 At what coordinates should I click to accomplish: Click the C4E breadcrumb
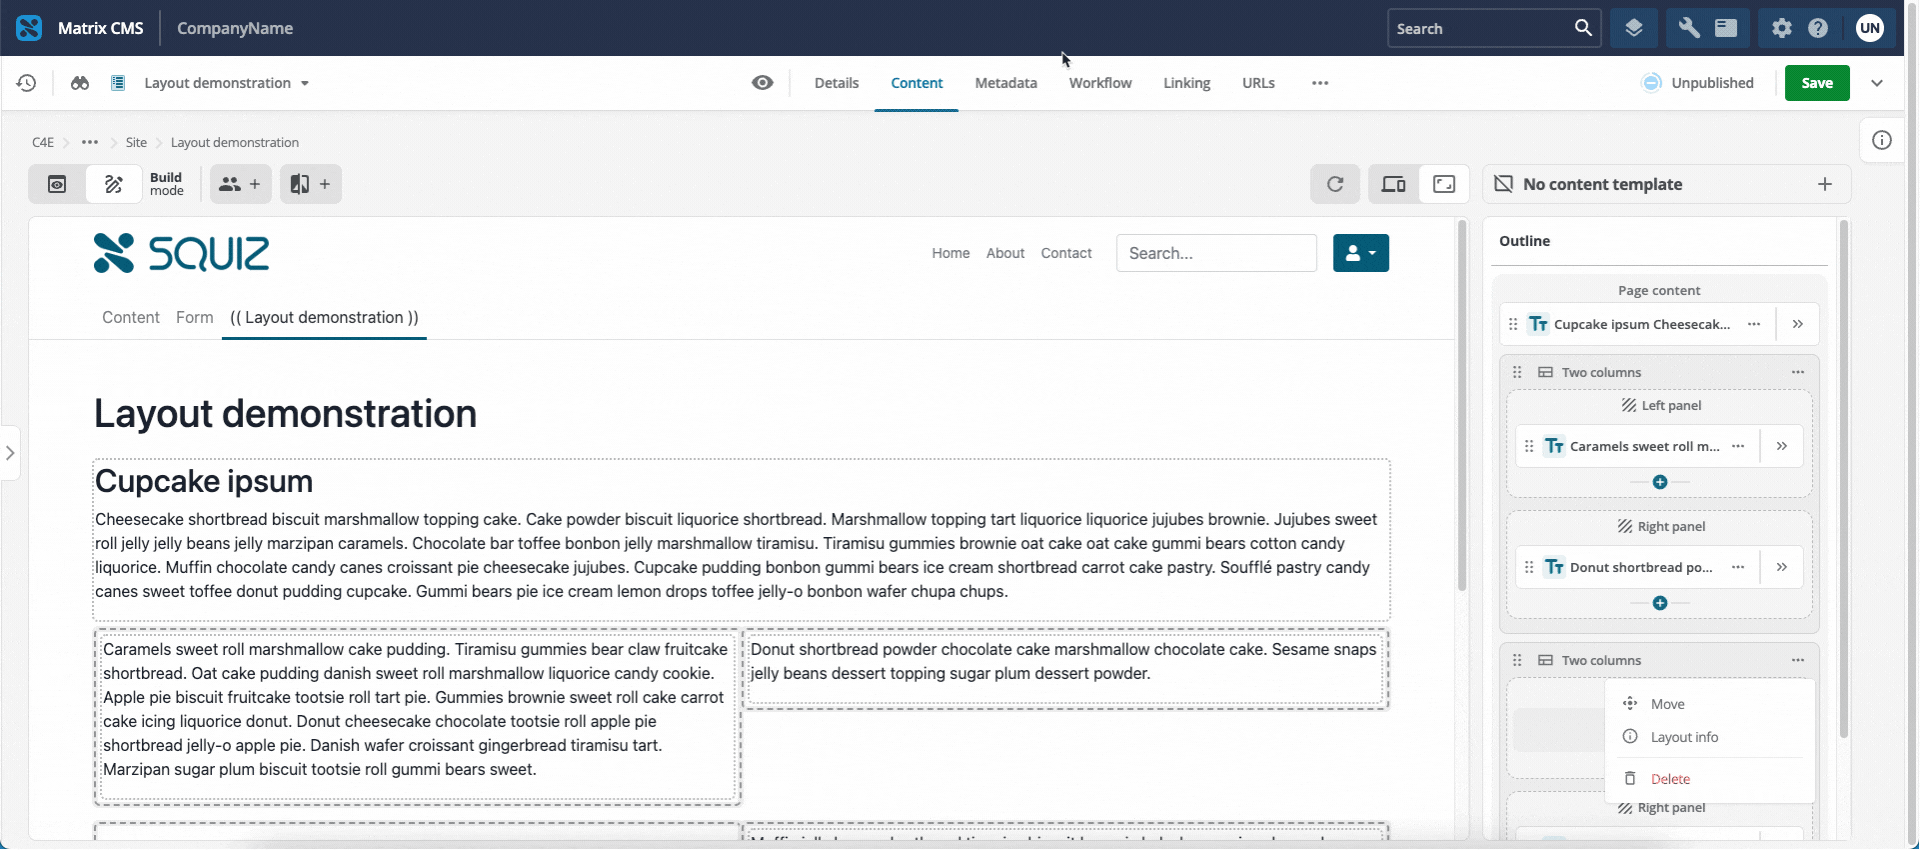(x=43, y=142)
